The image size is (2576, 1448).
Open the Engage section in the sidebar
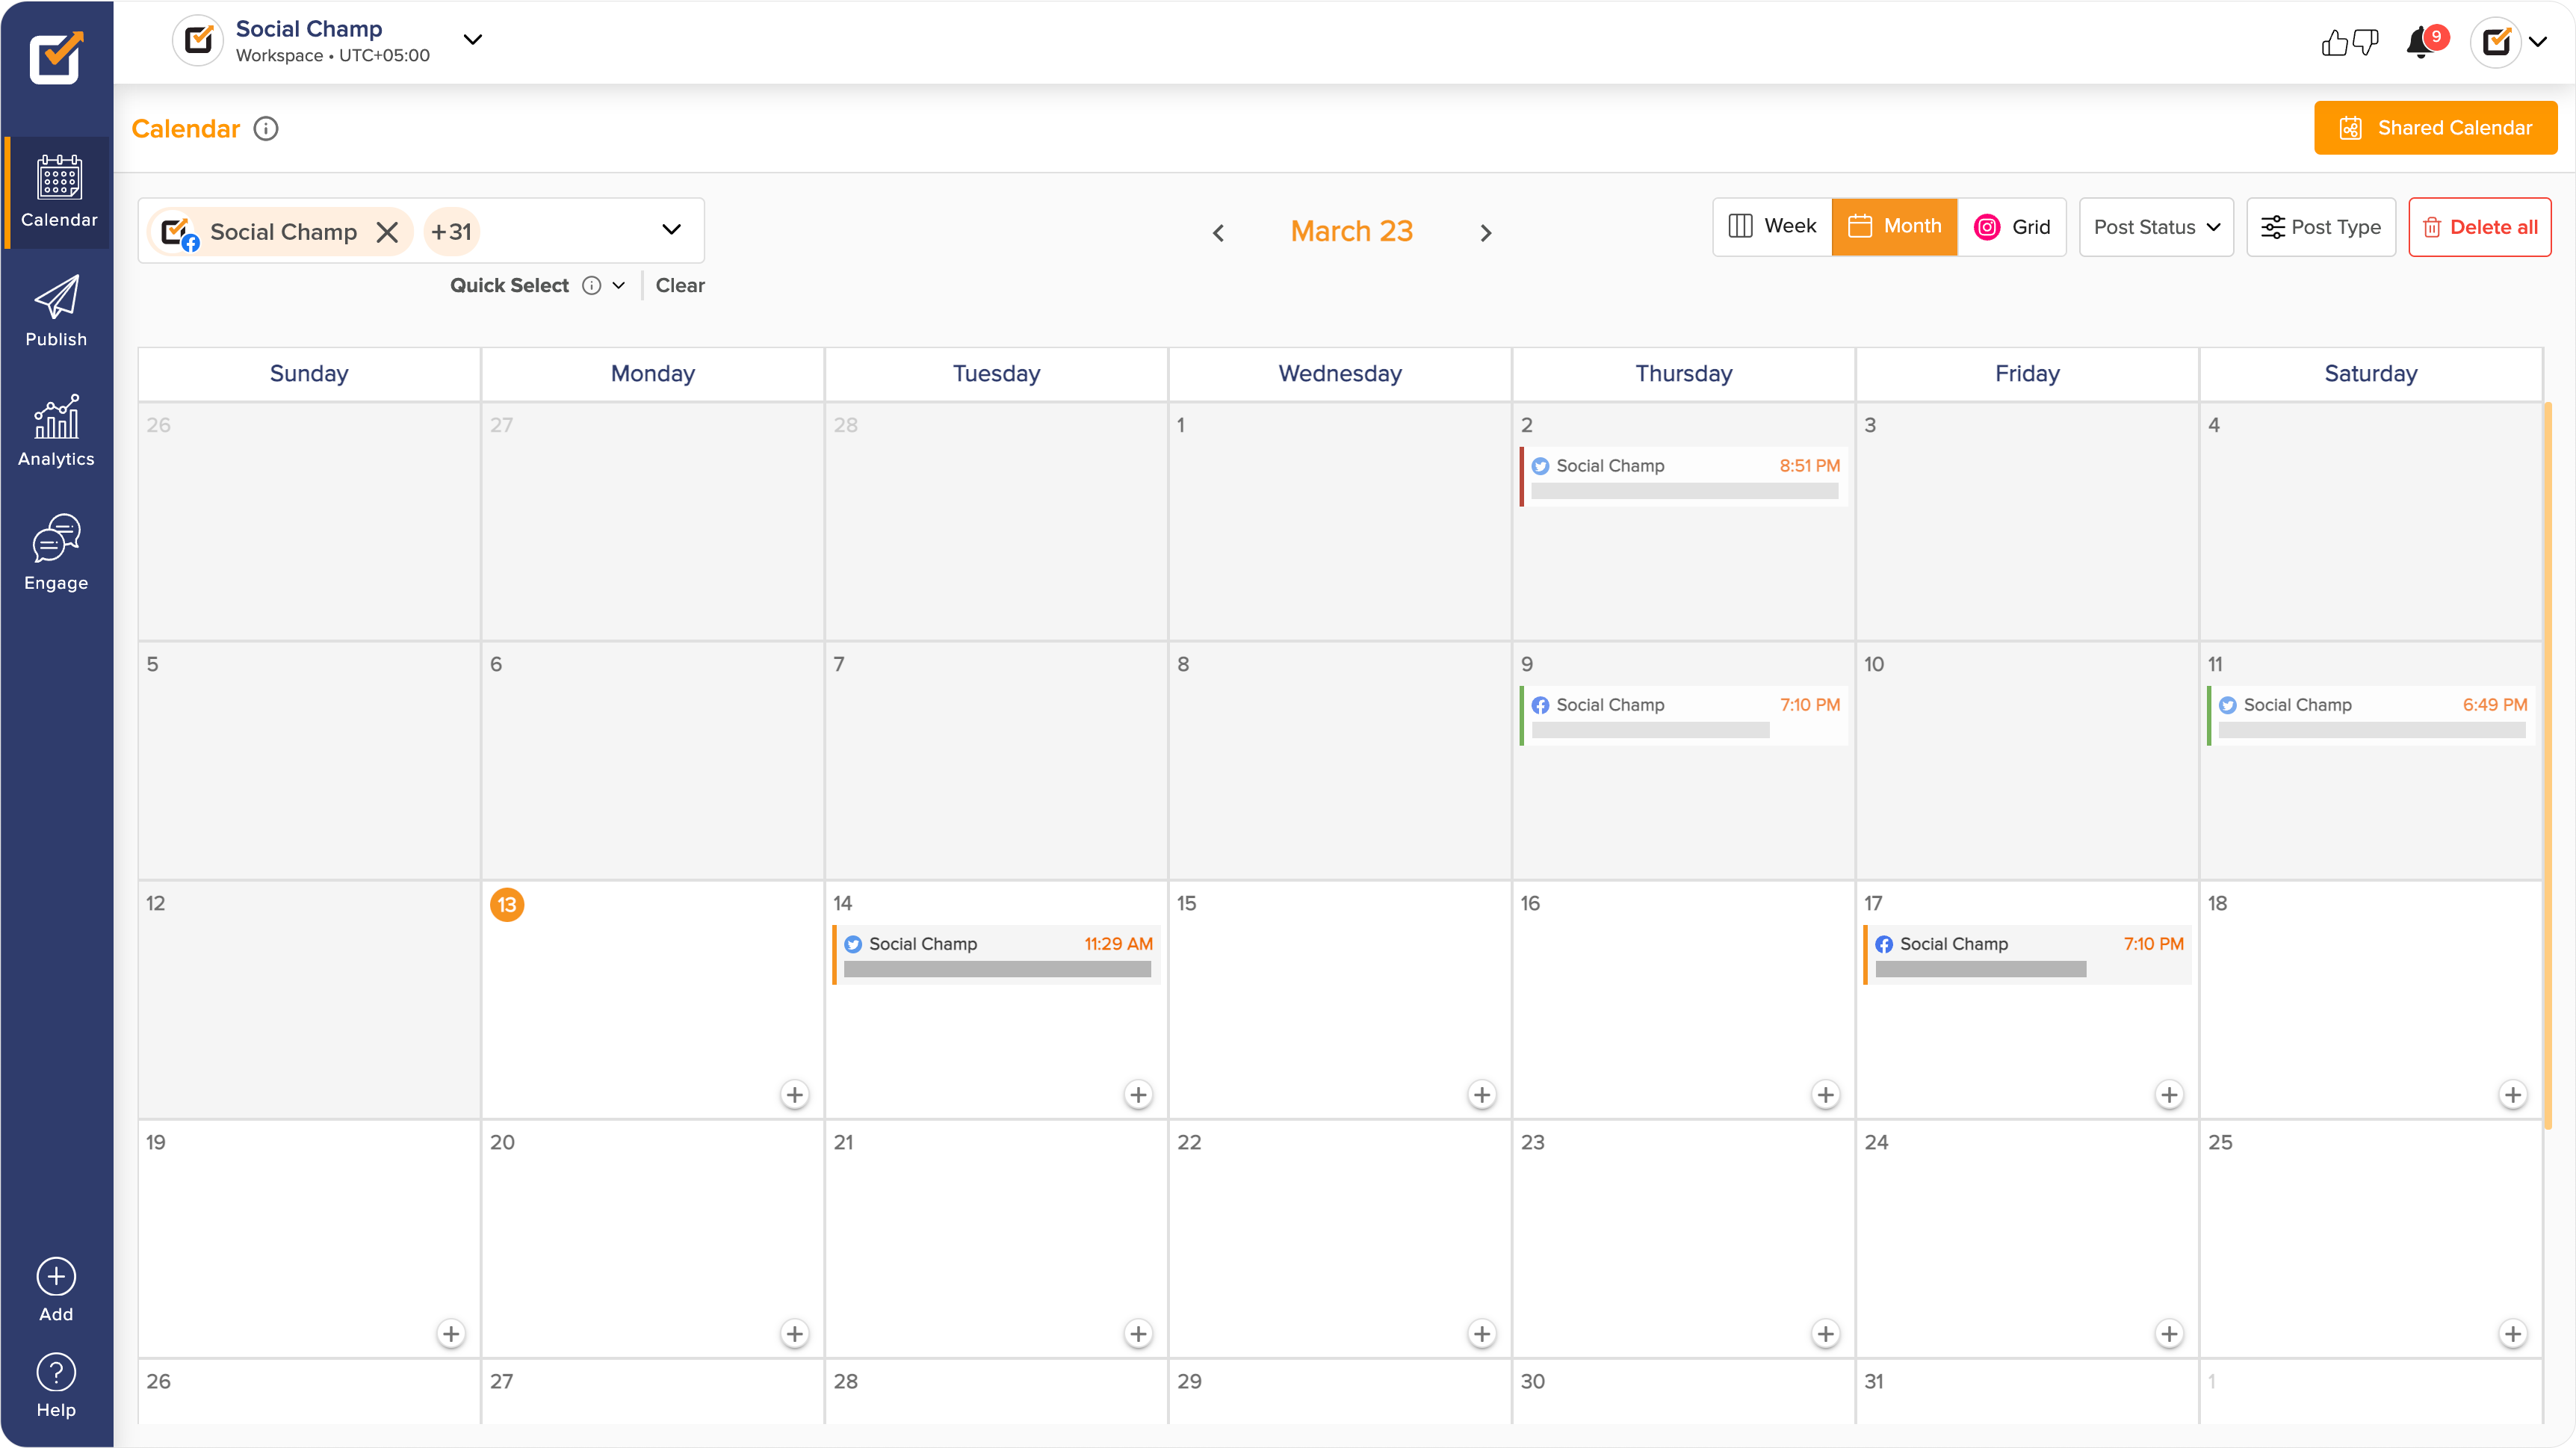(56, 553)
